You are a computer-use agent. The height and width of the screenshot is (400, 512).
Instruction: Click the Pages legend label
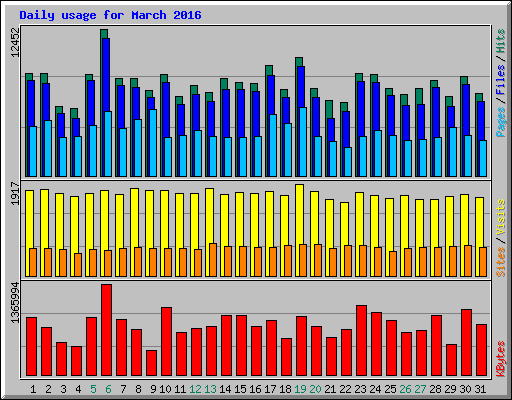pyautogui.click(x=501, y=122)
